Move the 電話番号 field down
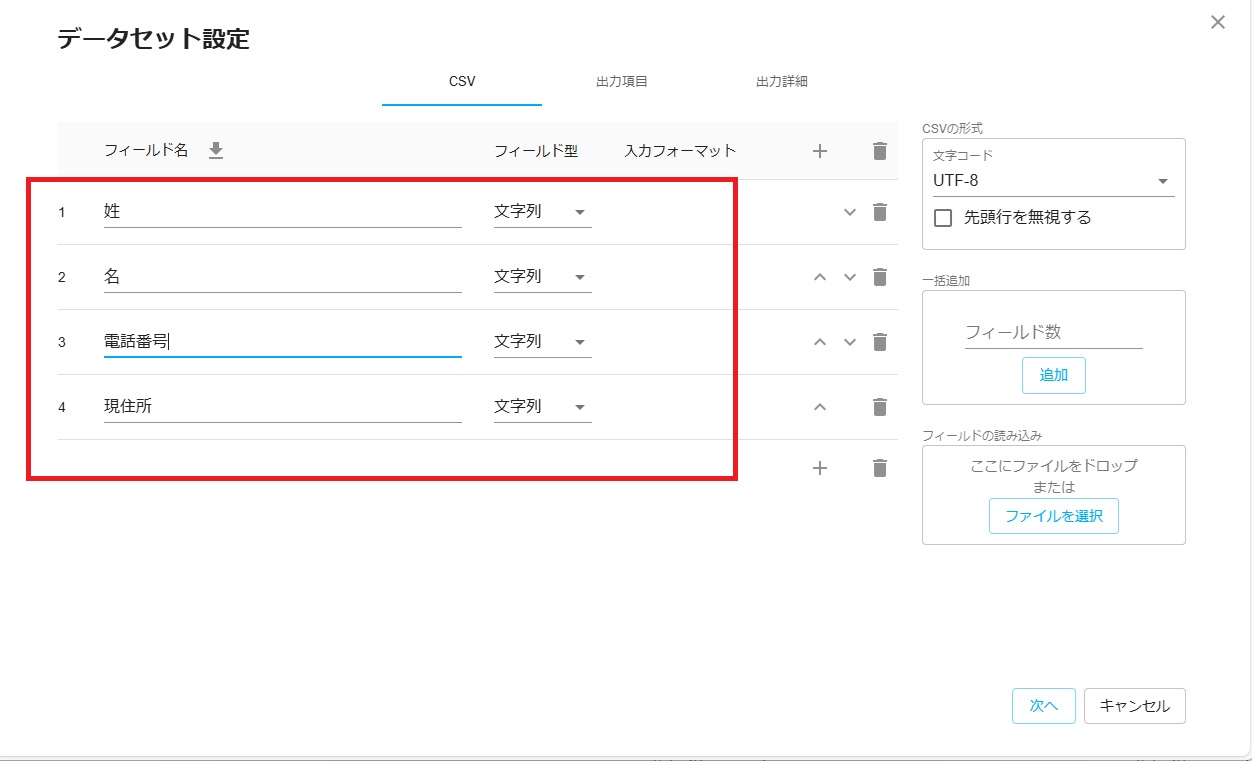This screenshot has height=761, width=1252. 850,342
